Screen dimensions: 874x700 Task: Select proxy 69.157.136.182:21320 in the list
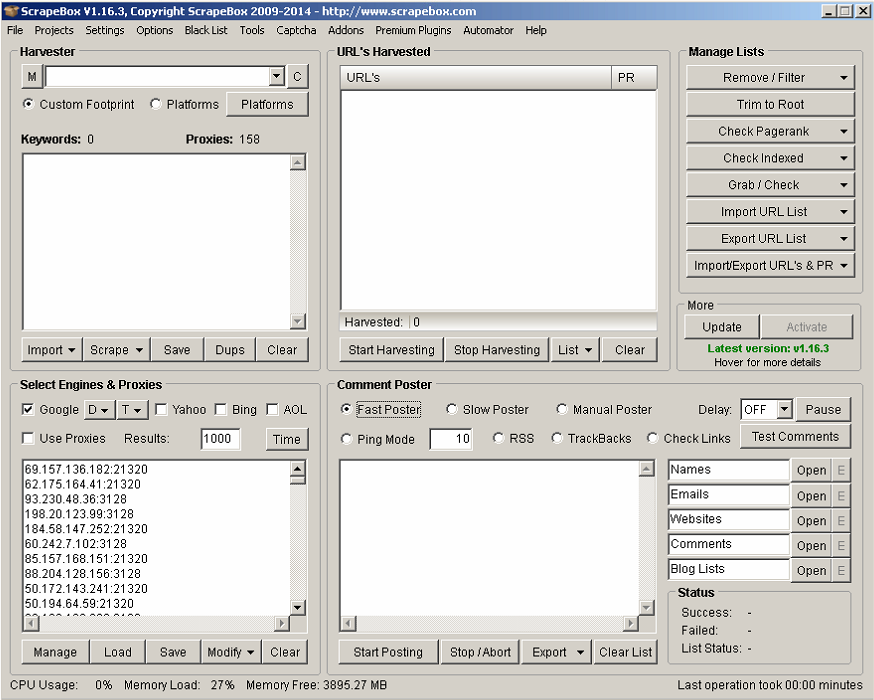point(86,469)
